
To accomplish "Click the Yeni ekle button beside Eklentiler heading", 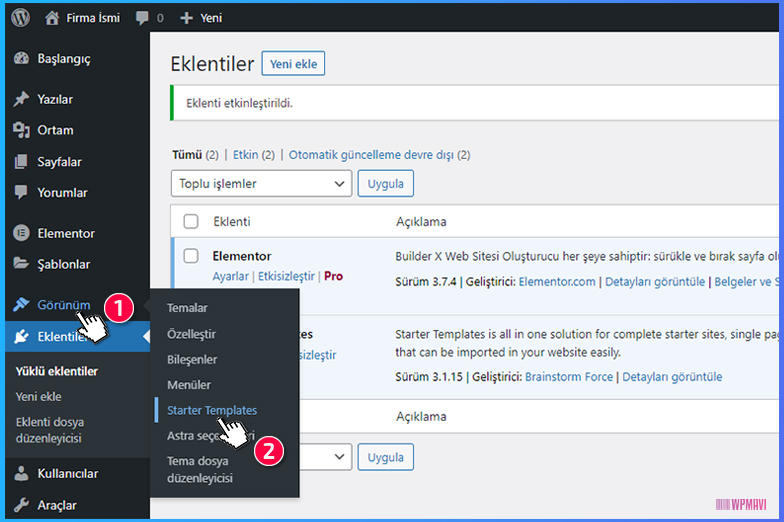I will point(293,64).
